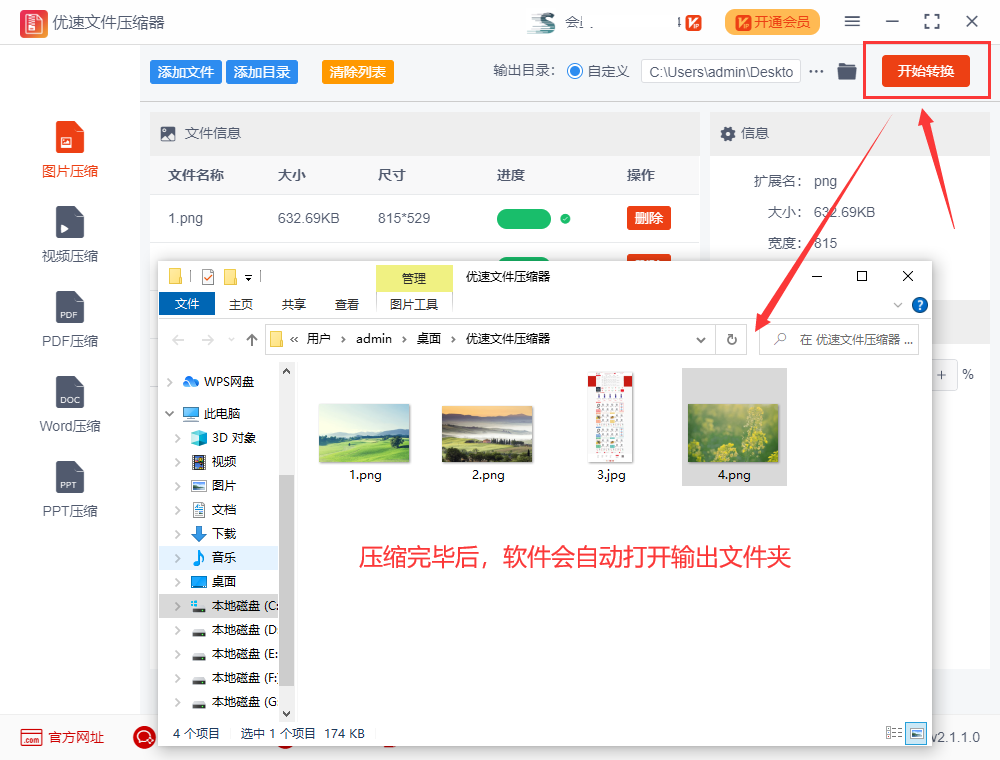Open the quick access toolbar customize dropdown

click(249, 277)
